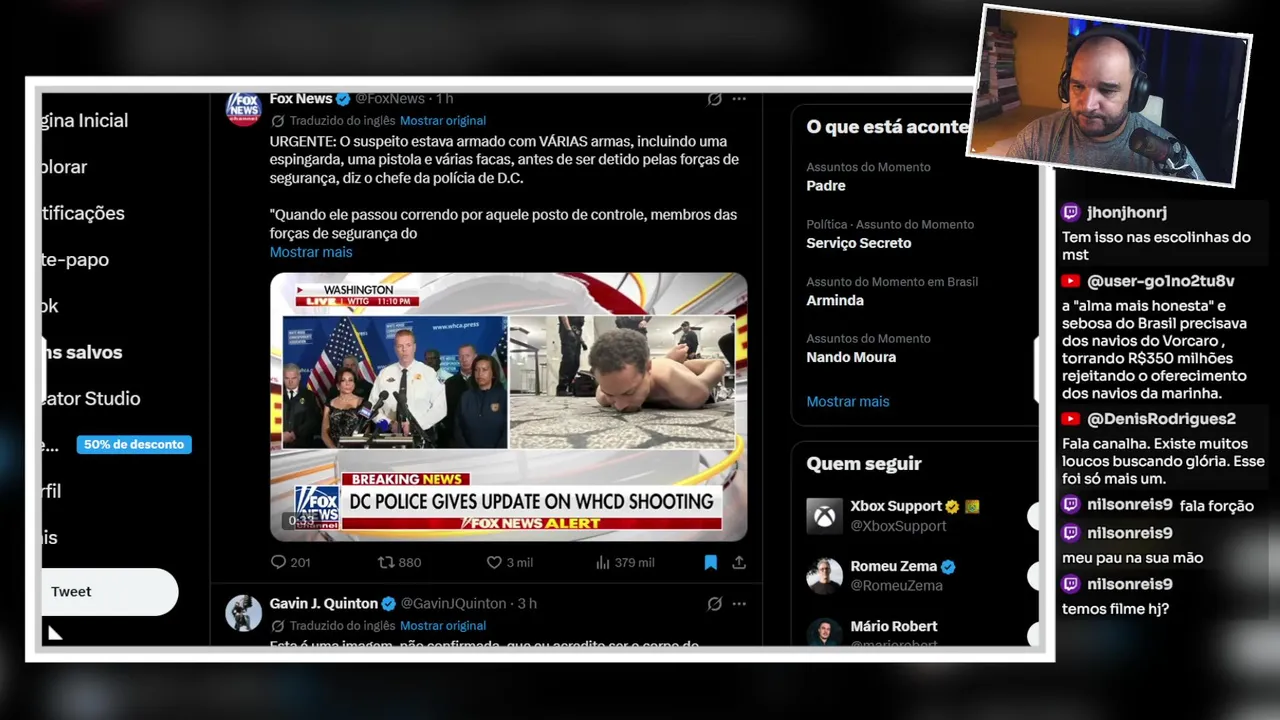Open Gavin J. Quinton display name
The height and width of the screenshot is (720, 1280).
pyautogui.click(x=324, y=603)
